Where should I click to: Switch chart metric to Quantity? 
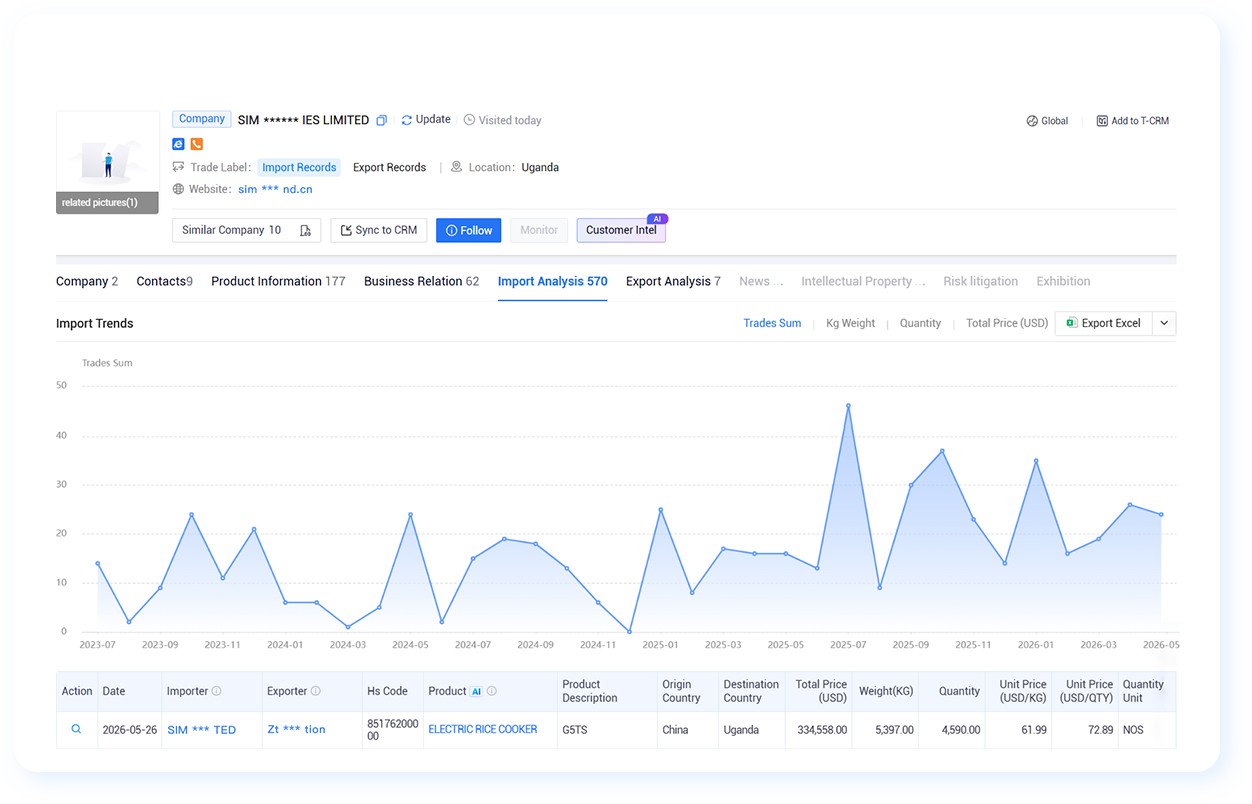920,323
